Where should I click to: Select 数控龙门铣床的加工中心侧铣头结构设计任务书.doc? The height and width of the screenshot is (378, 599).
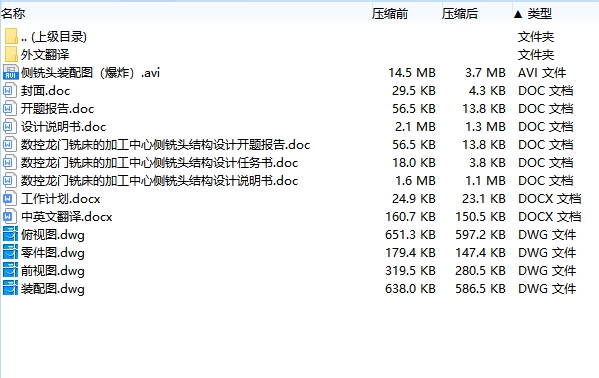tap(160, 162)
